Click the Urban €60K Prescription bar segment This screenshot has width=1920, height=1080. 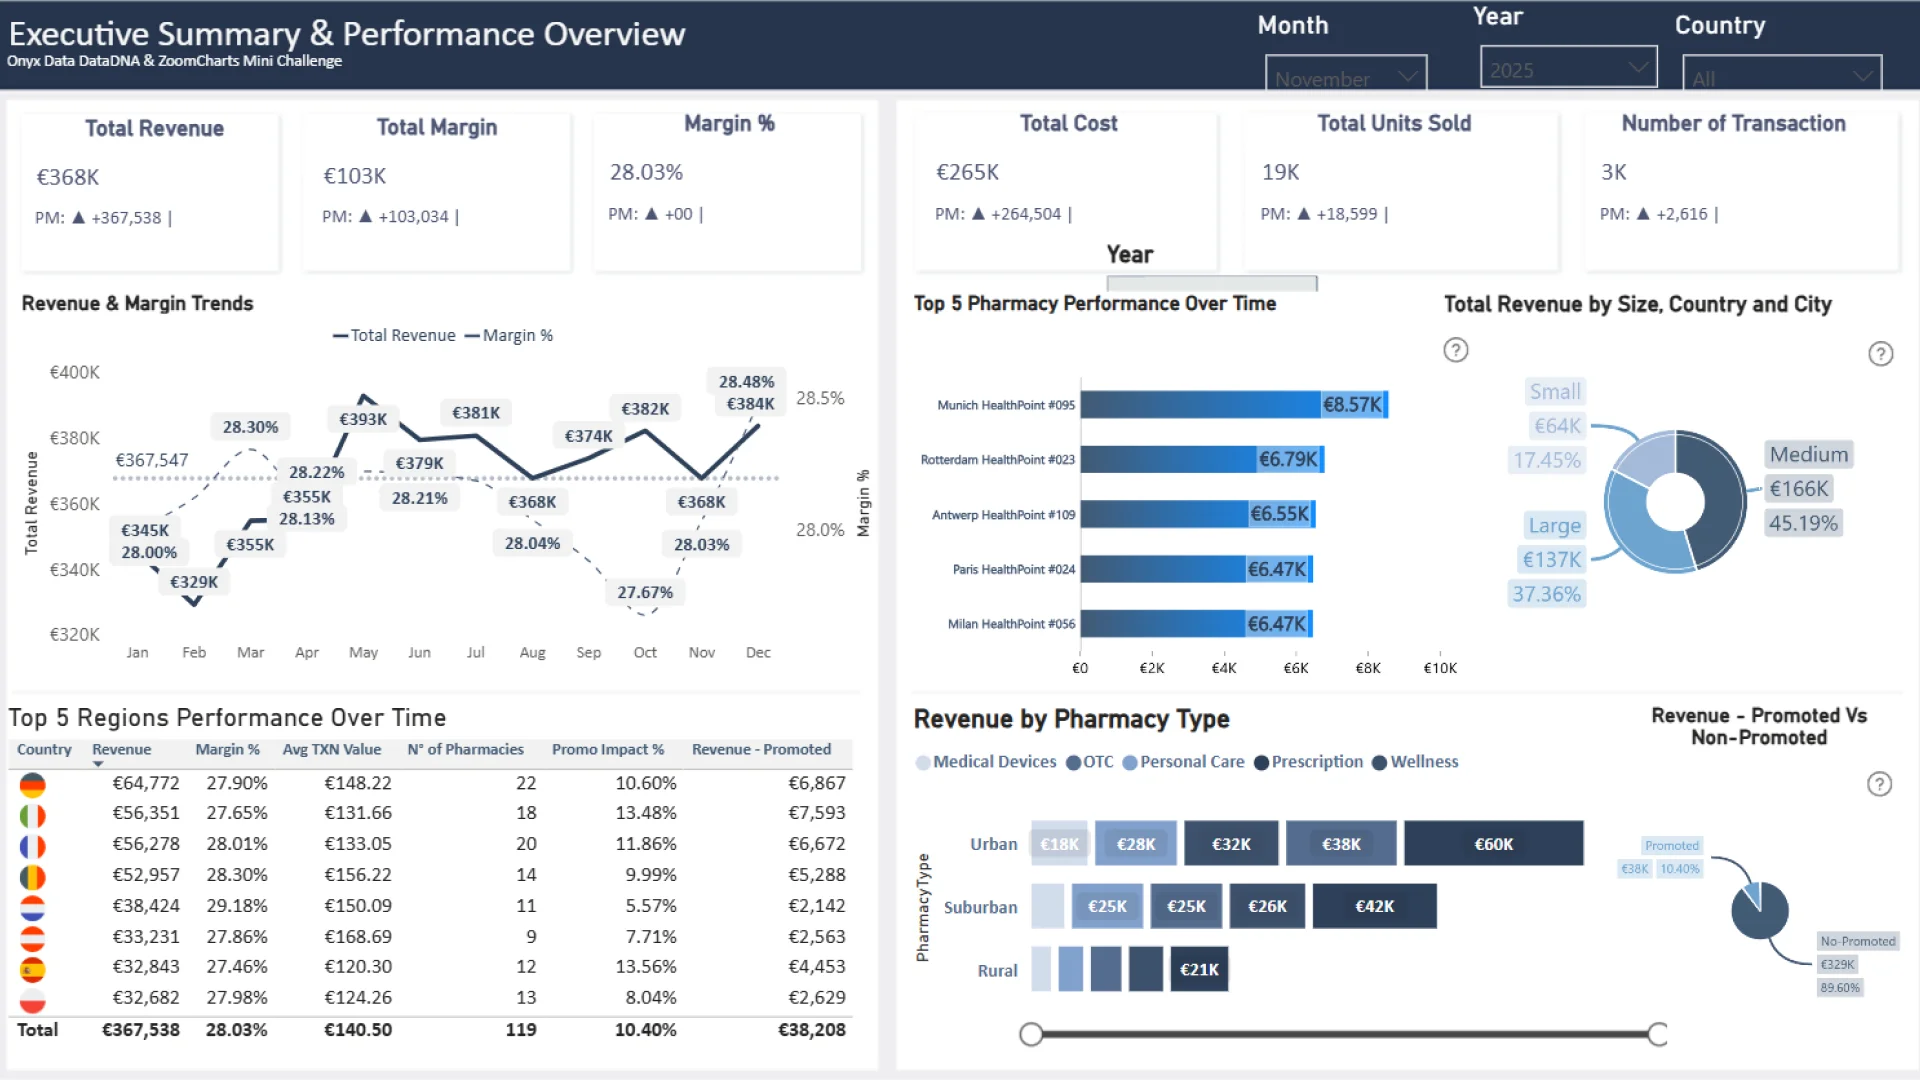[x=1492, y=844]
